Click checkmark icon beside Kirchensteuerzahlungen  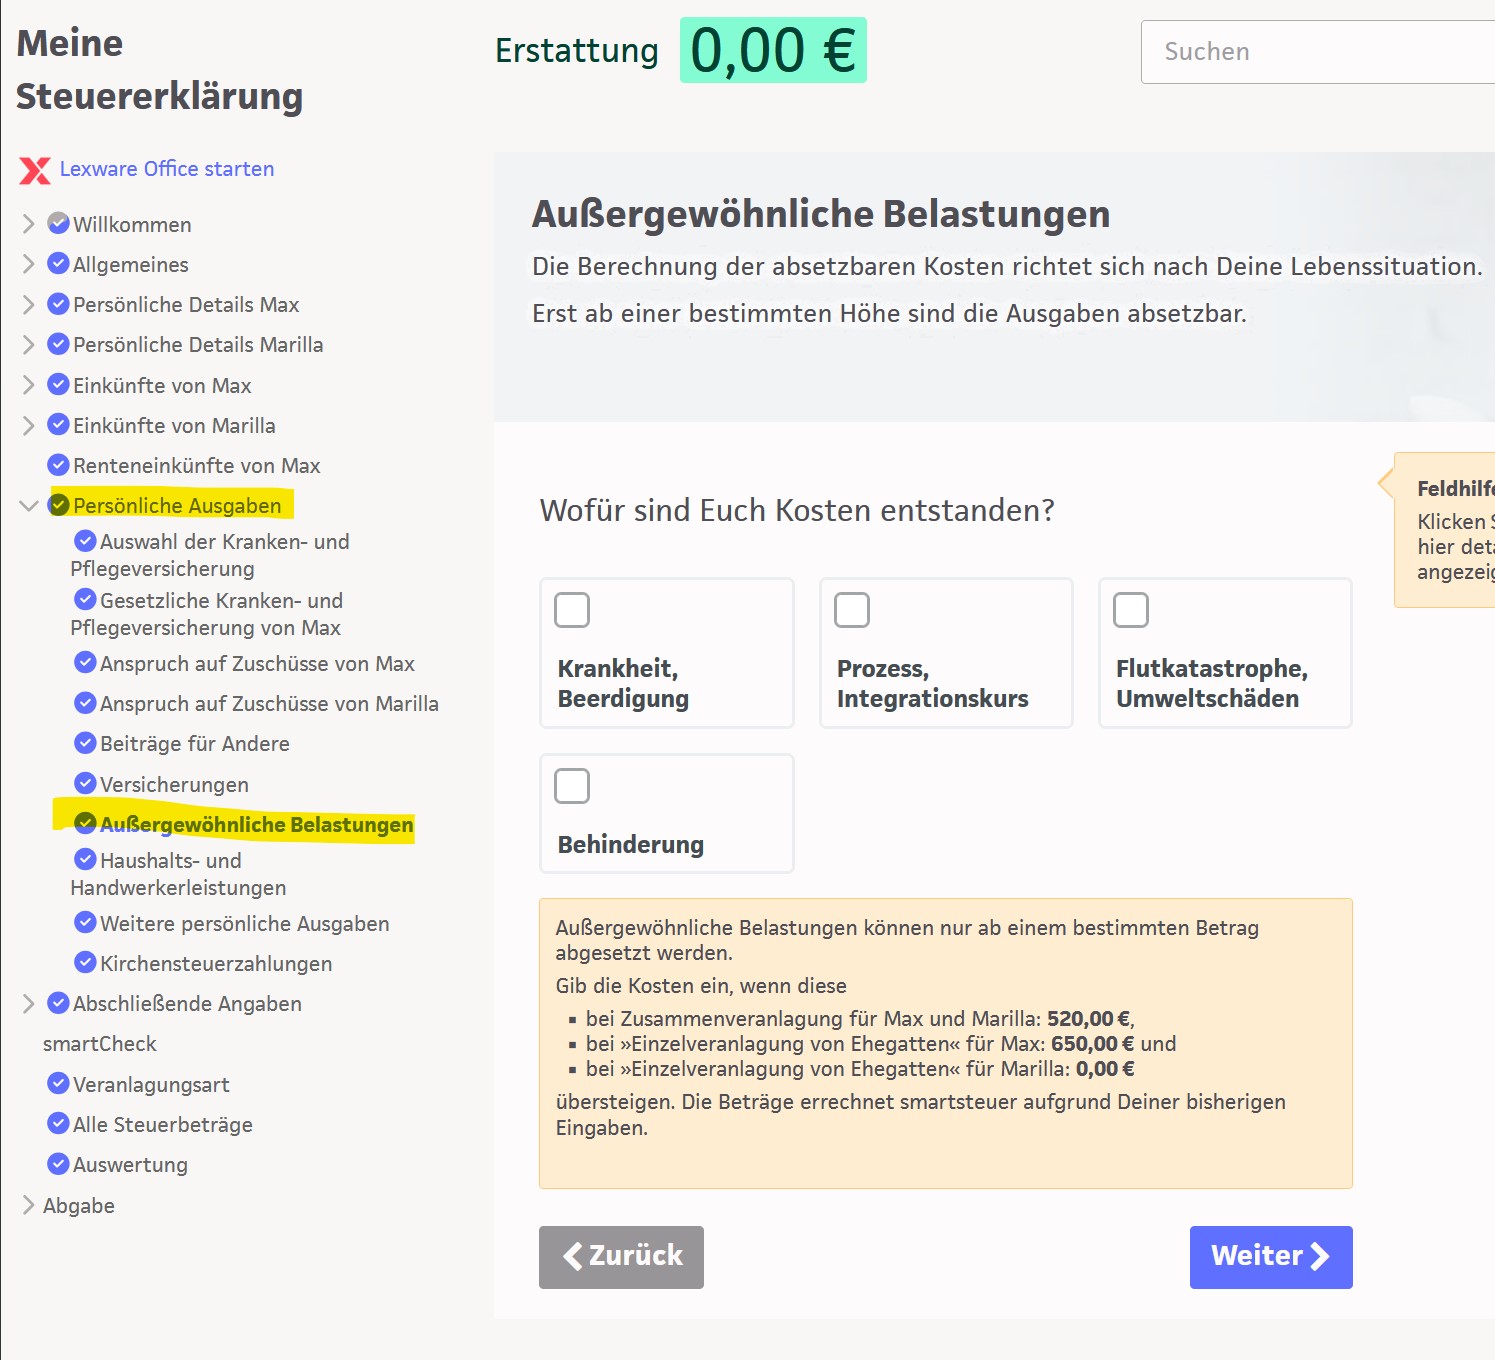coord(86,962)
